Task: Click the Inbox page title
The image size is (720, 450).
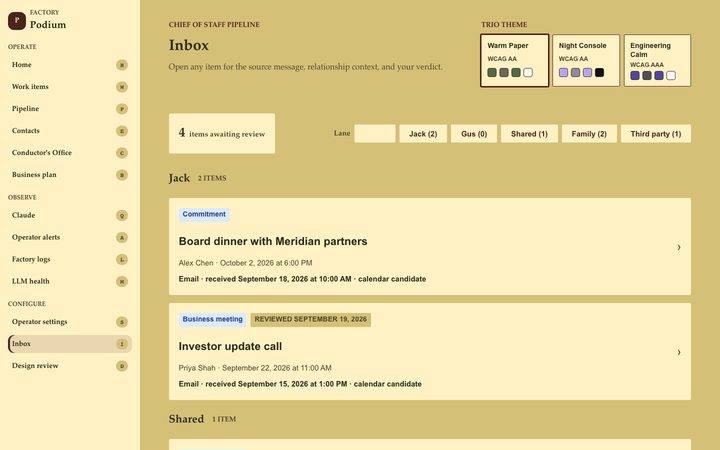Action: tap(189, 45)
